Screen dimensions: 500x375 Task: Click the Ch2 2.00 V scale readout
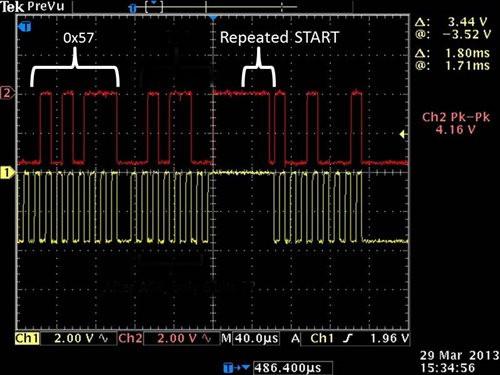177,338
